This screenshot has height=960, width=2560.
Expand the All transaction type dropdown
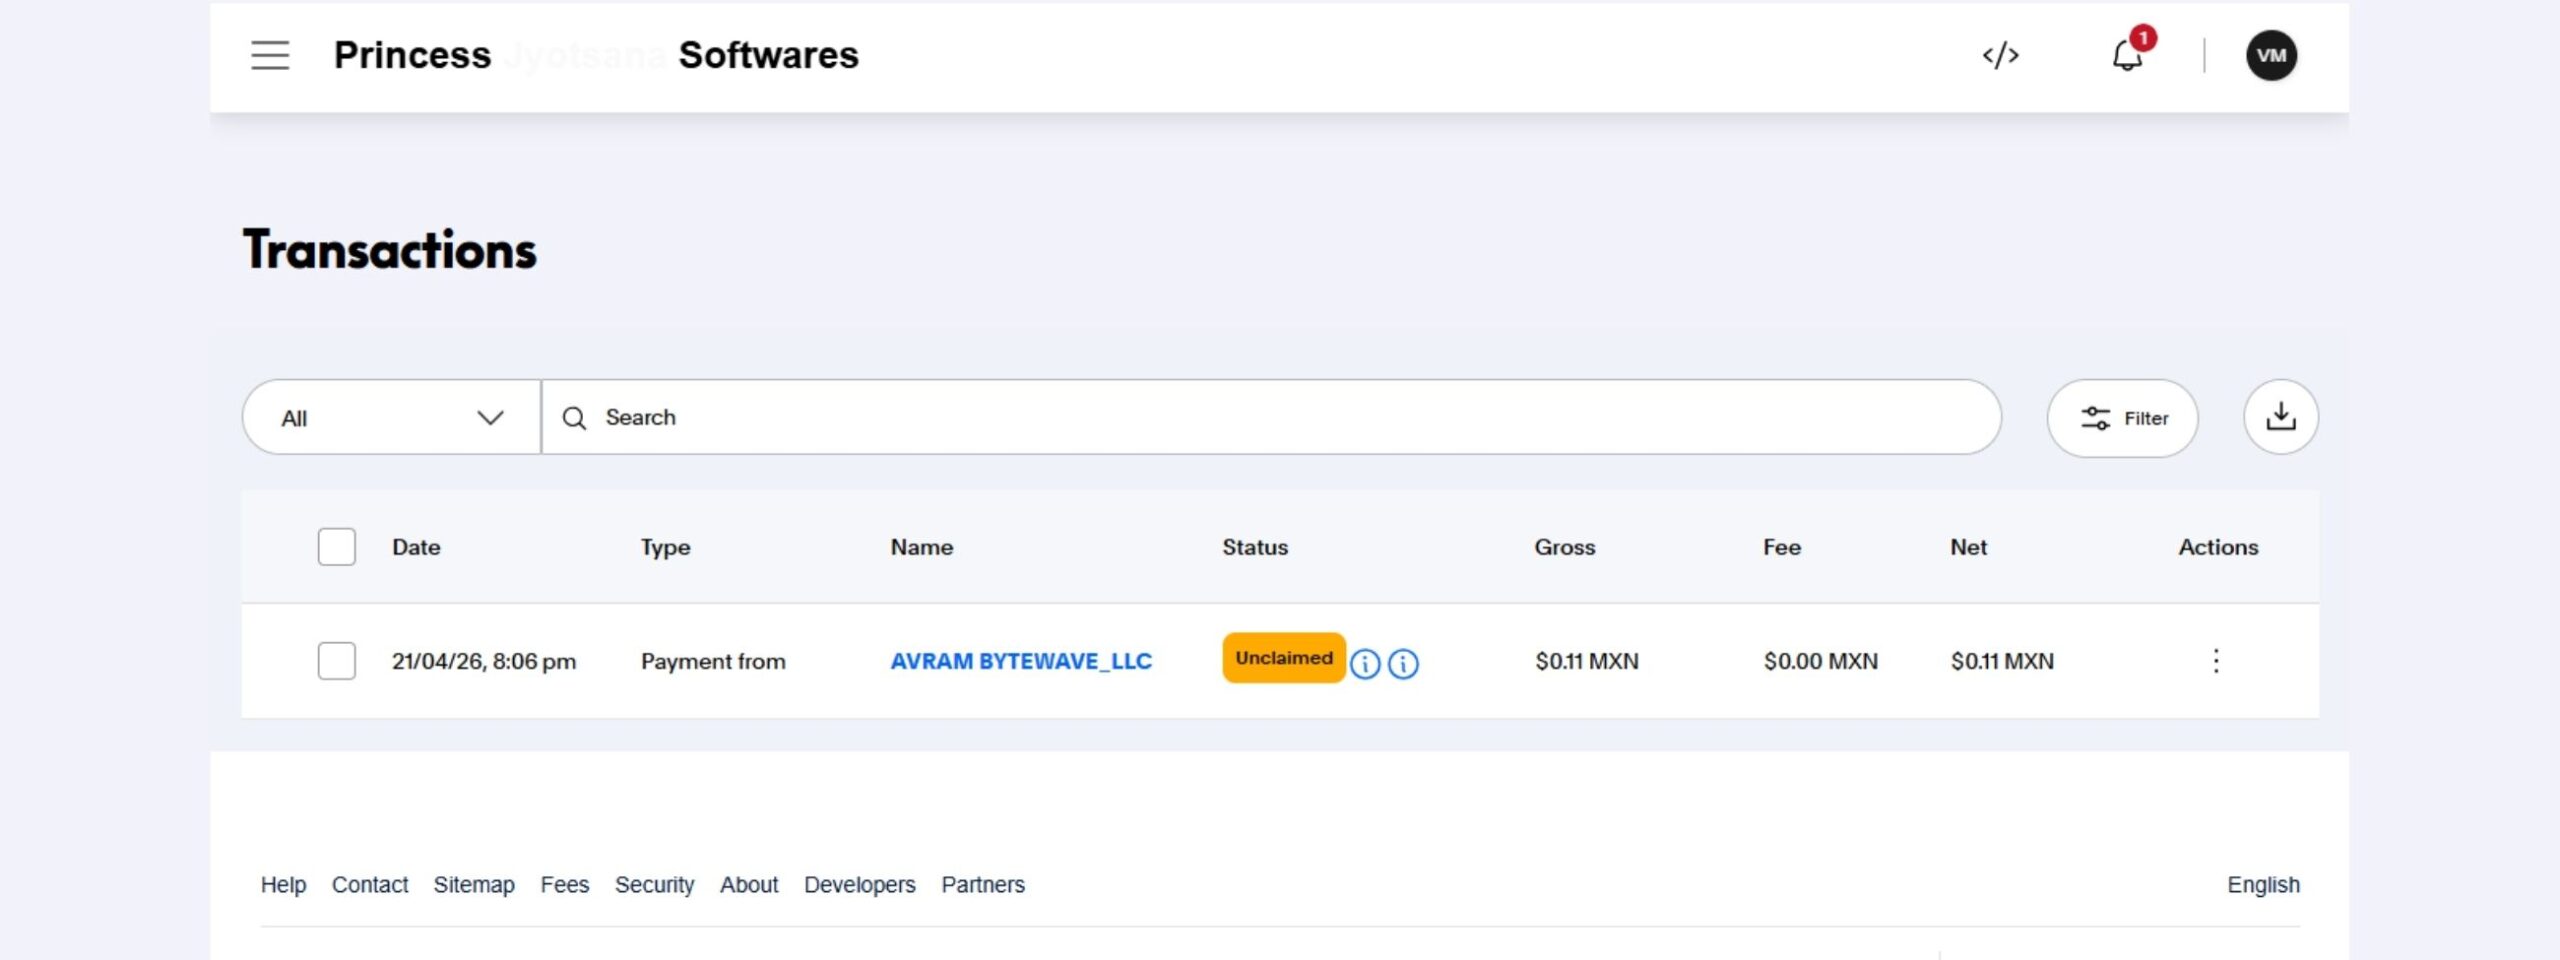click(x=391, y=418)
